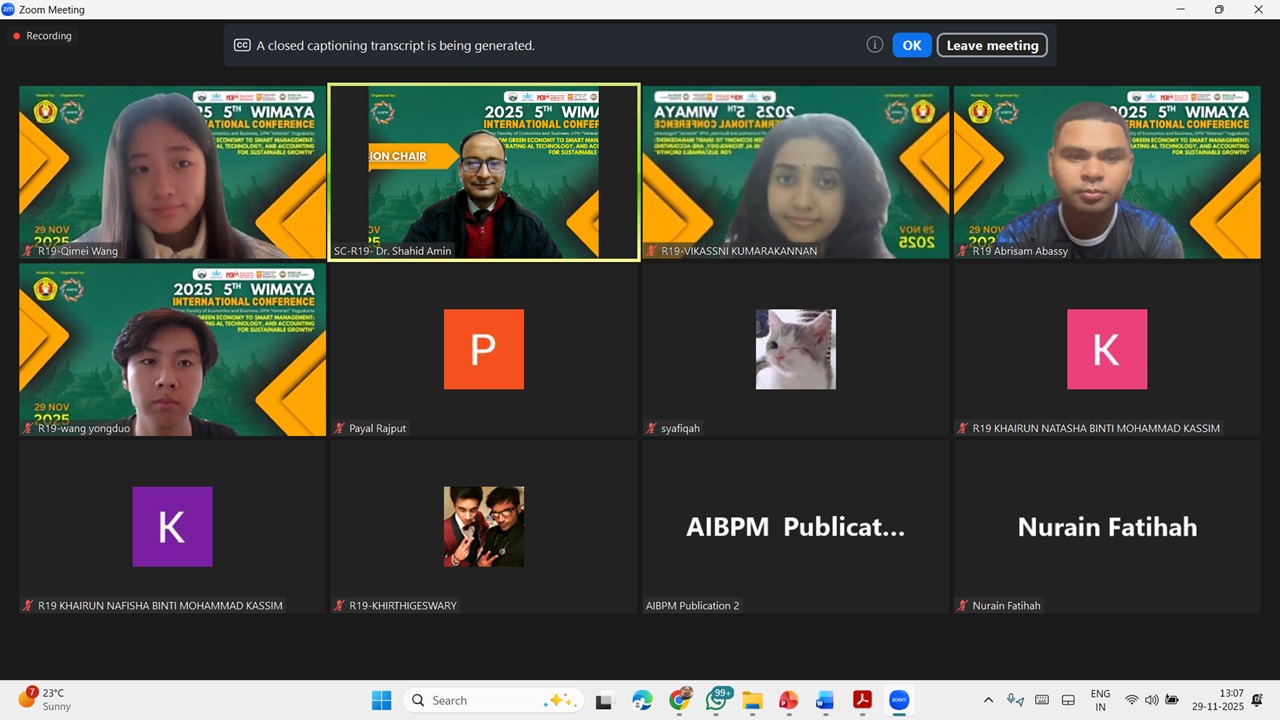Open PowerPoint from the taskbar
1280x720 pixels.
pos(788,700)
